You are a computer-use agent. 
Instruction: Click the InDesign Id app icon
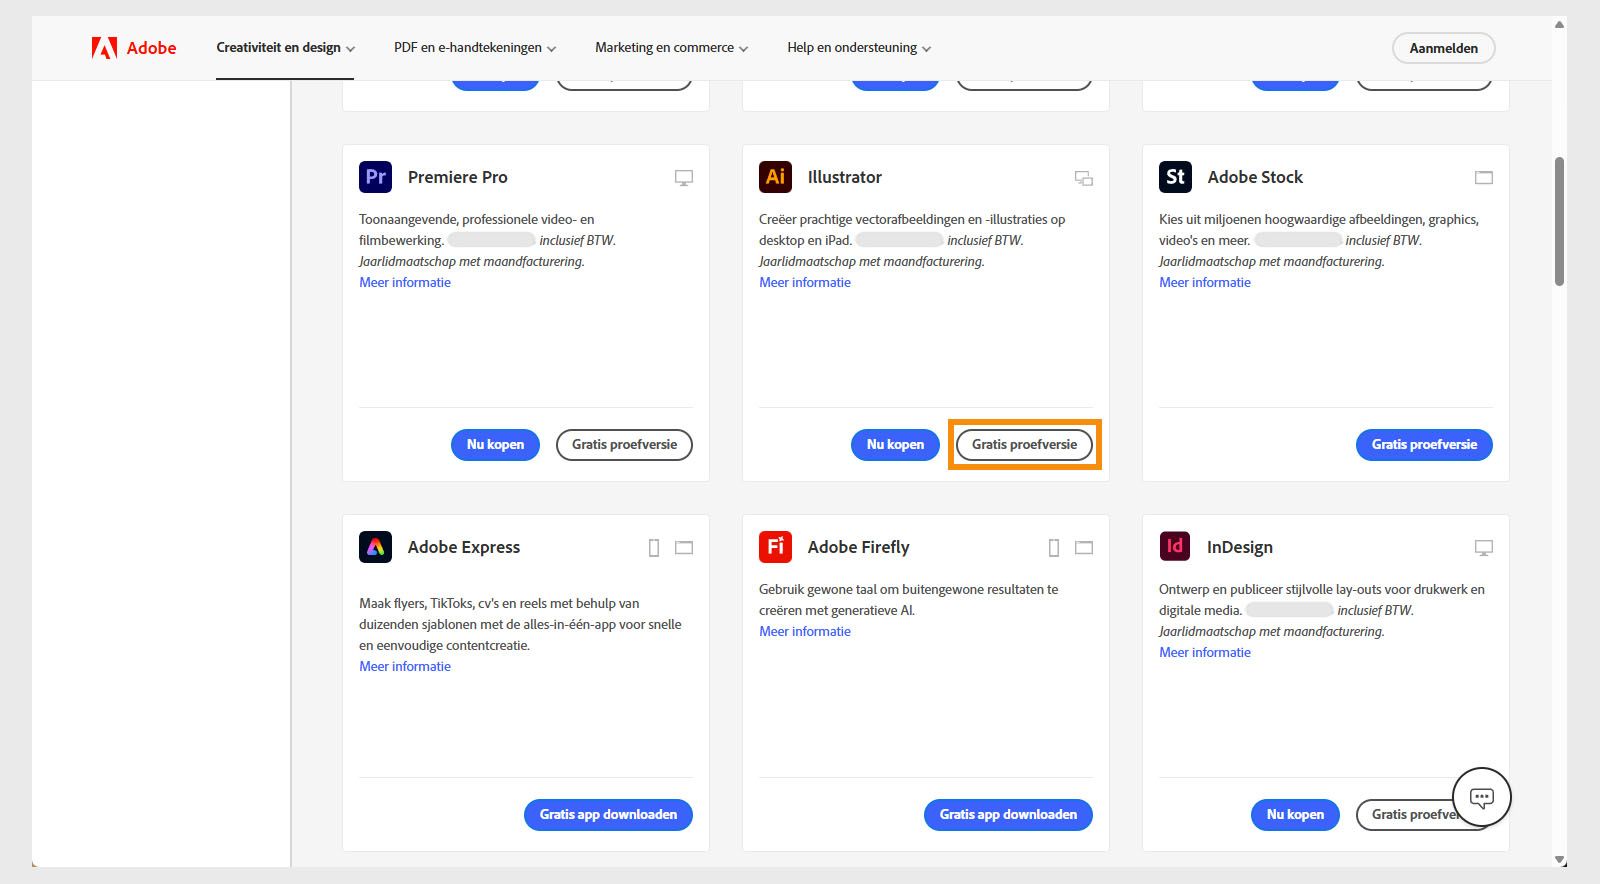(1175, 546)
